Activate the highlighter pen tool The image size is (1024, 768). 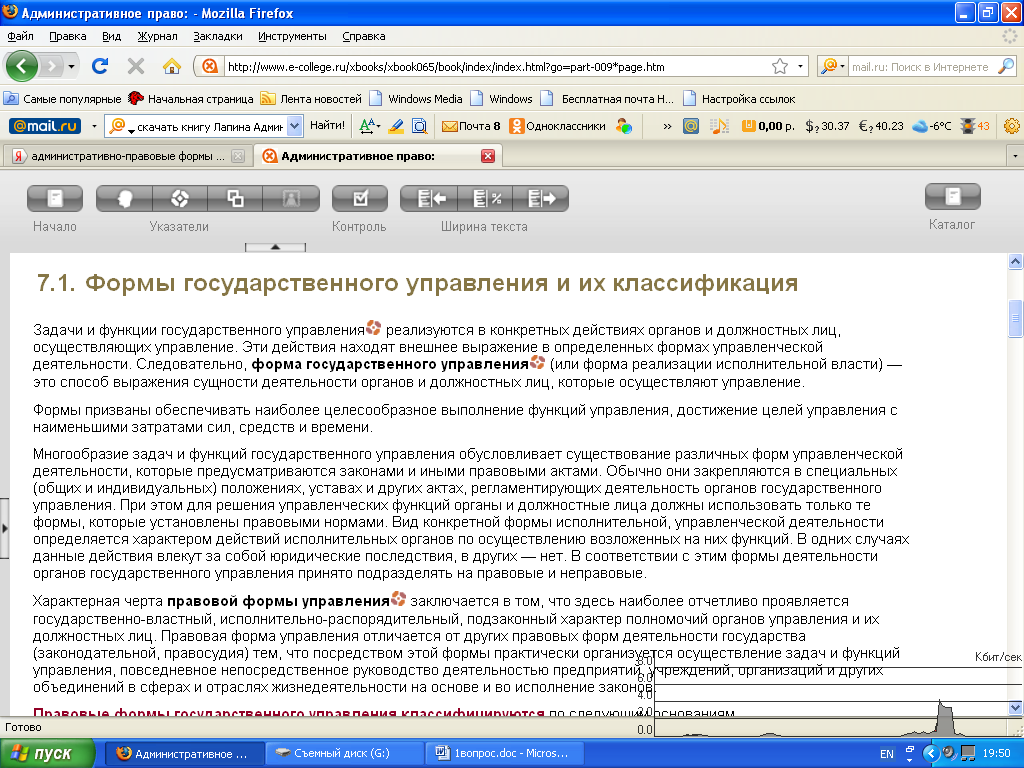point(396,126)
